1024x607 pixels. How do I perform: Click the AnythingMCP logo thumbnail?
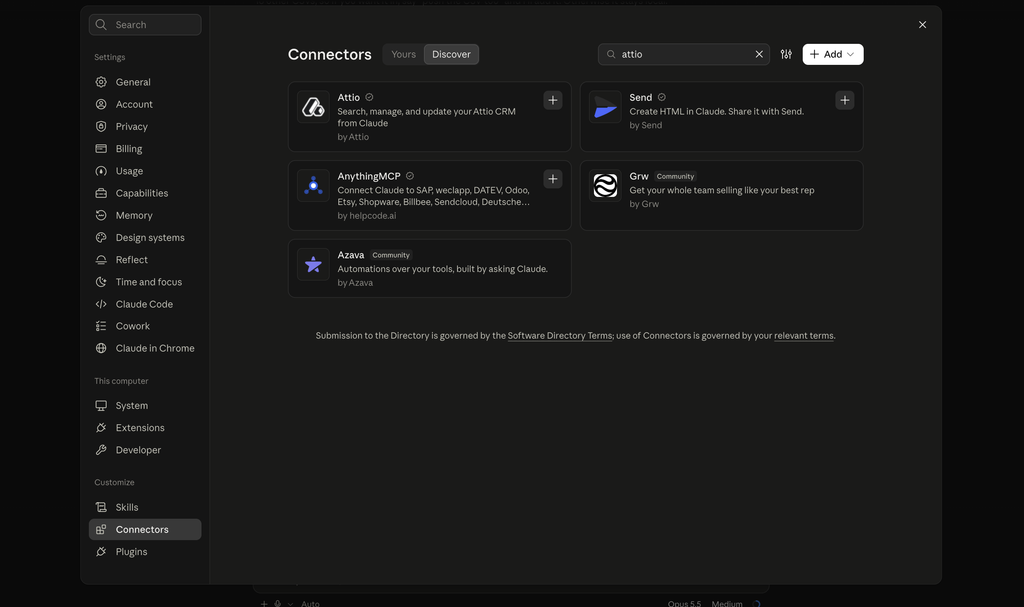click(313, 186)
